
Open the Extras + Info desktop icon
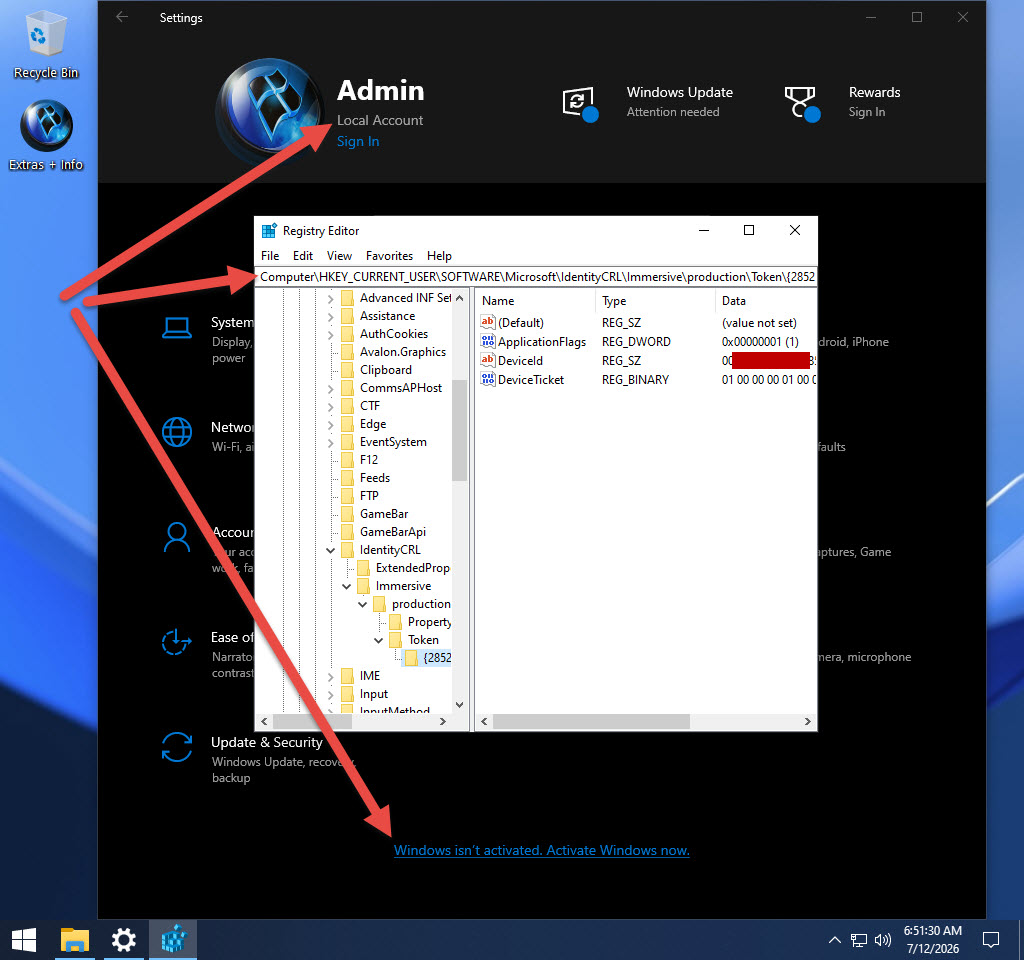click(46, 136)
